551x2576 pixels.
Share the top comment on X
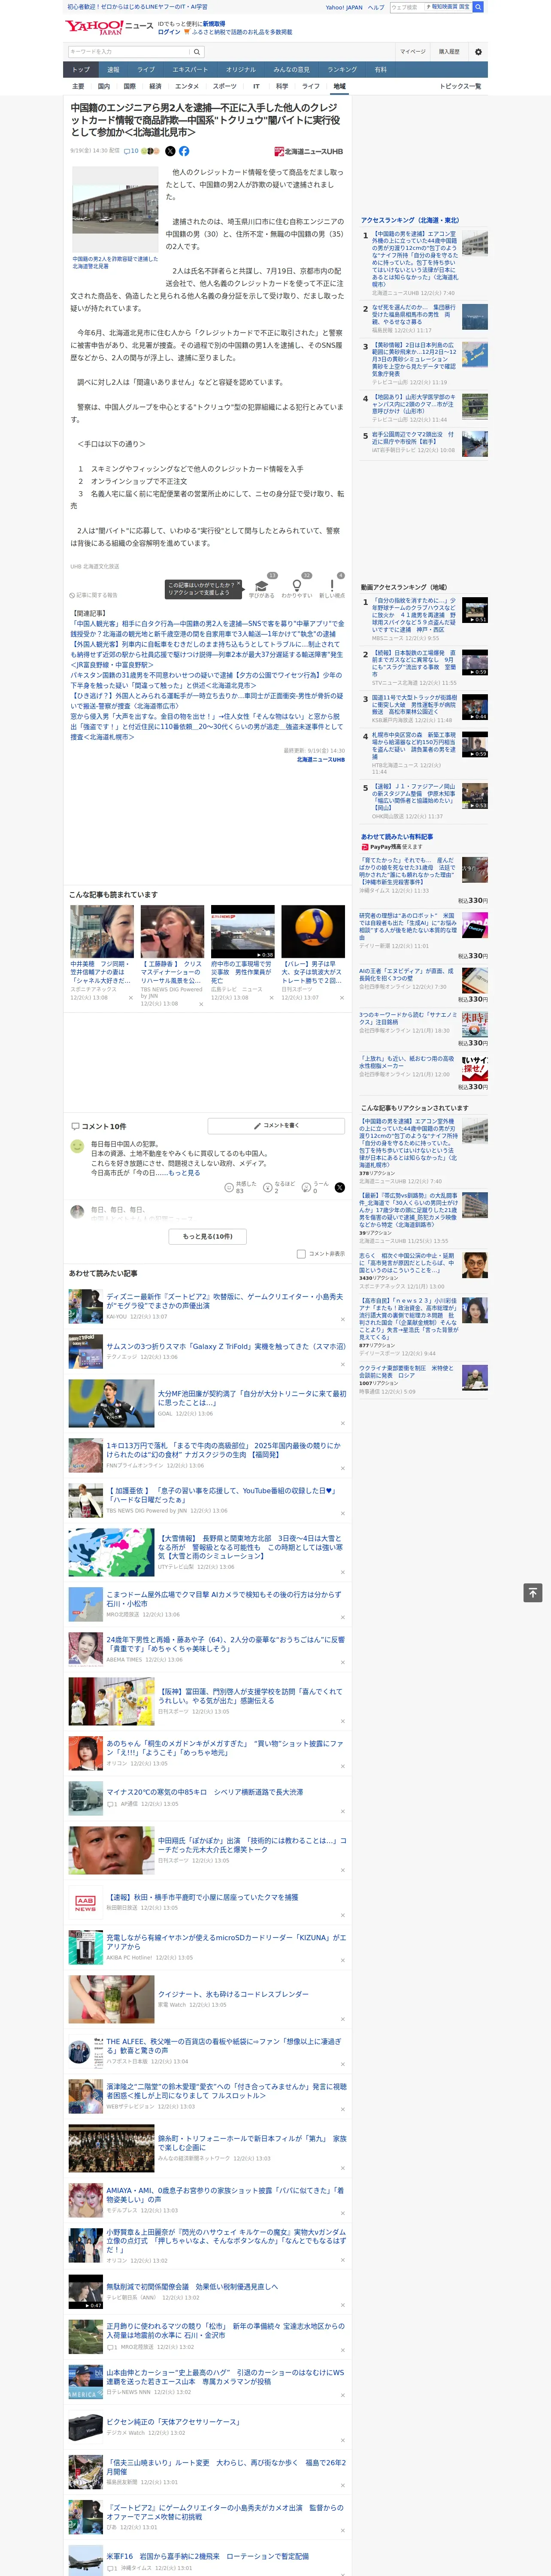[339, 1187]
